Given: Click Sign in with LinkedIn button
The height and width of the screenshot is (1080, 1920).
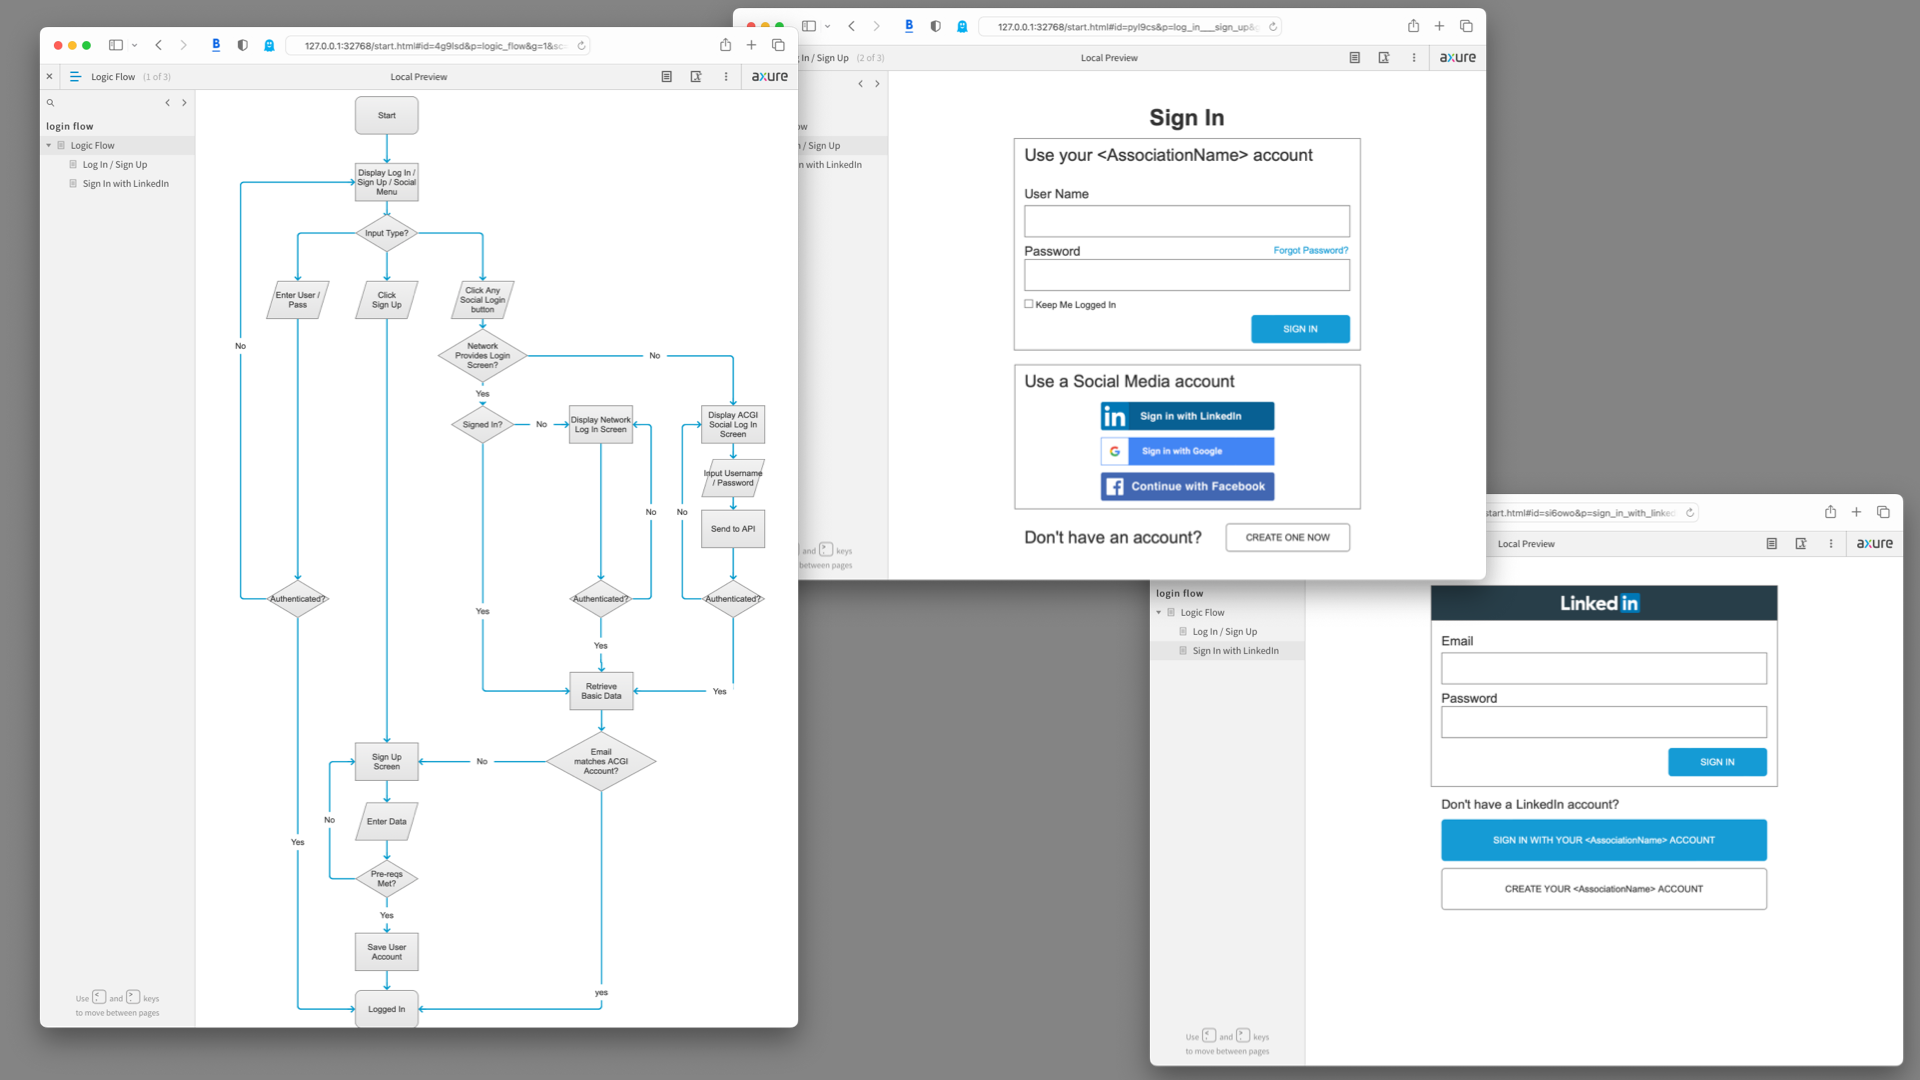Looking at the screenshot, I should [1187, 416].
